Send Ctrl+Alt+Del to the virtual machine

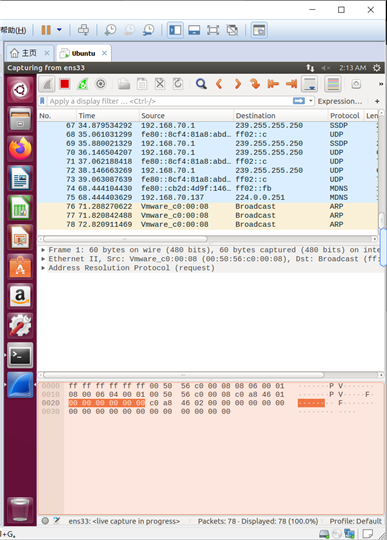tap(83, 30)
